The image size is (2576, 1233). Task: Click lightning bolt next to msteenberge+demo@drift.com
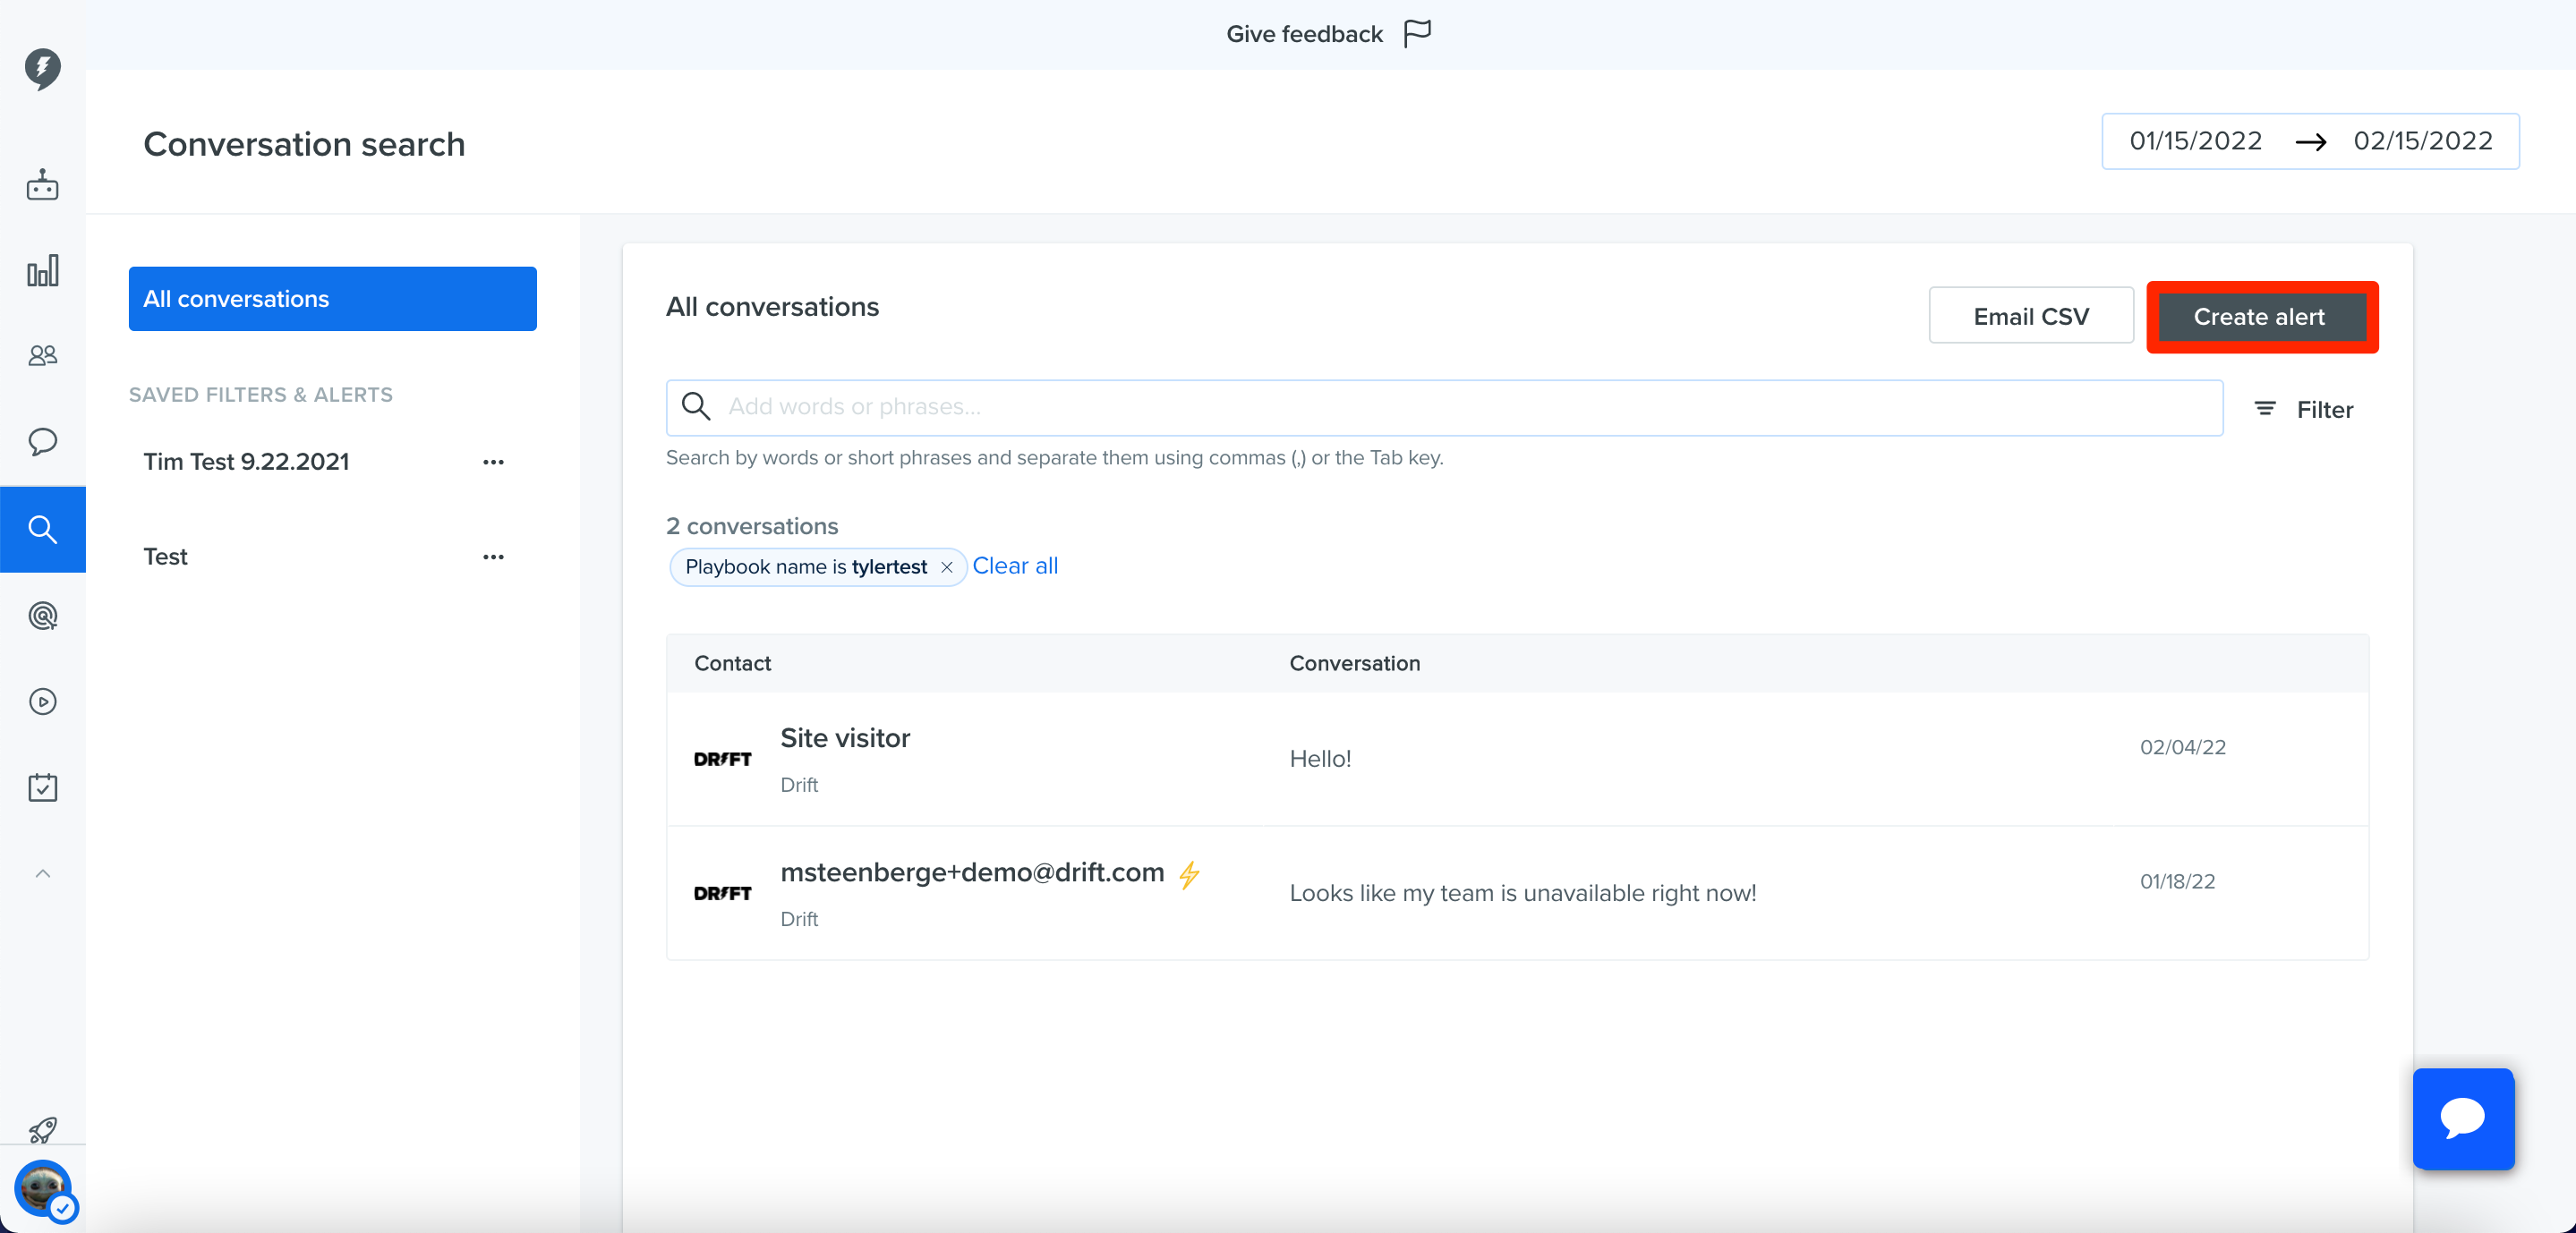[1189, 875]
